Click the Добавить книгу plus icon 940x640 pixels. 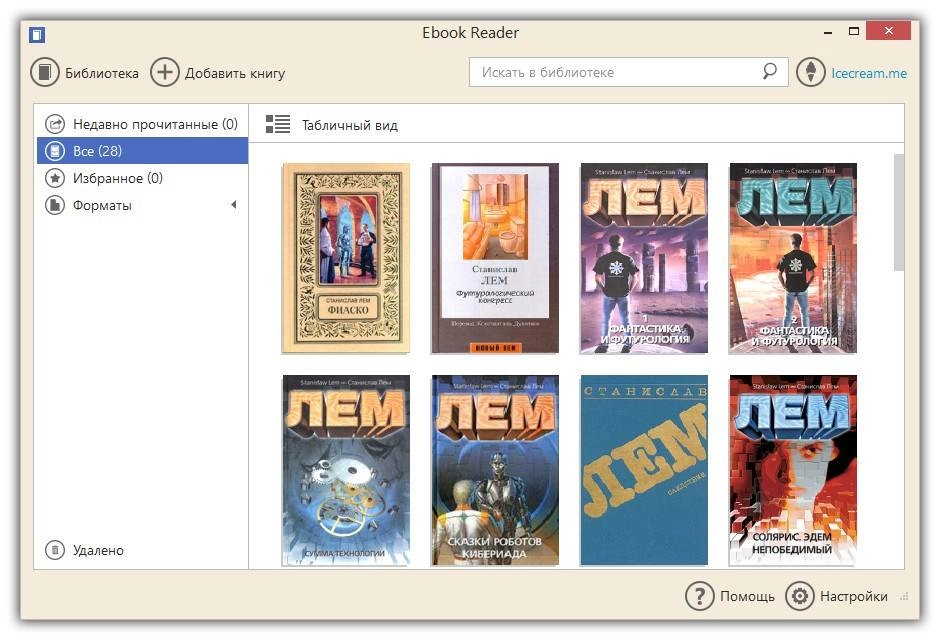click(x=164, y=73)
